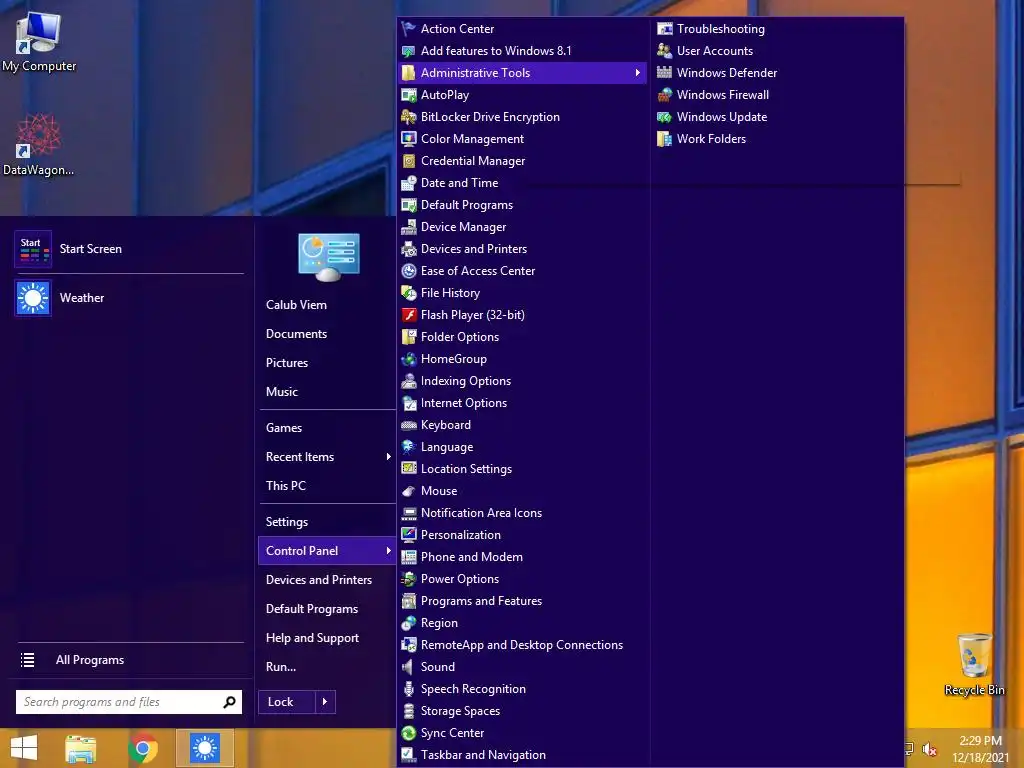Open File Explorer from the taskbar
The width and height of the screenshot is (1024, 768).
pyautogui.click(x=81, y=748)
